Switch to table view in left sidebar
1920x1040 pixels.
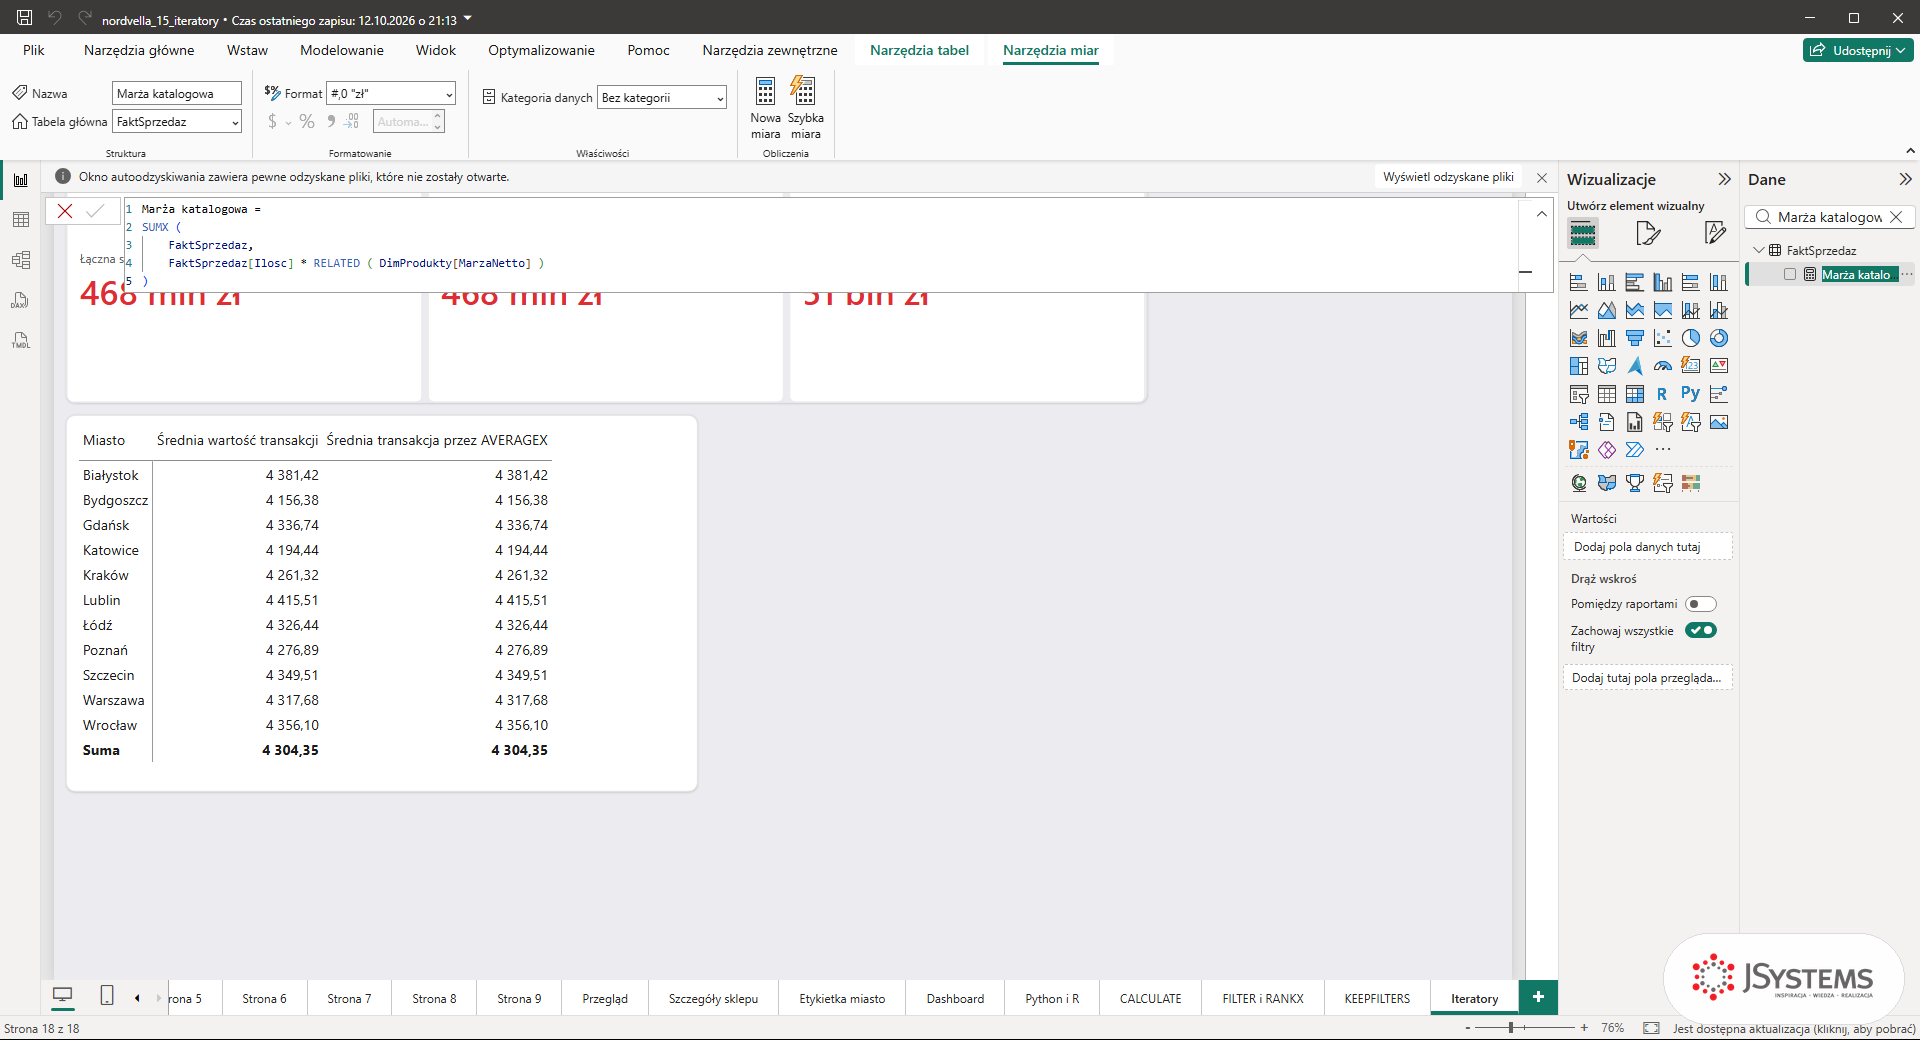coord(21,220)
